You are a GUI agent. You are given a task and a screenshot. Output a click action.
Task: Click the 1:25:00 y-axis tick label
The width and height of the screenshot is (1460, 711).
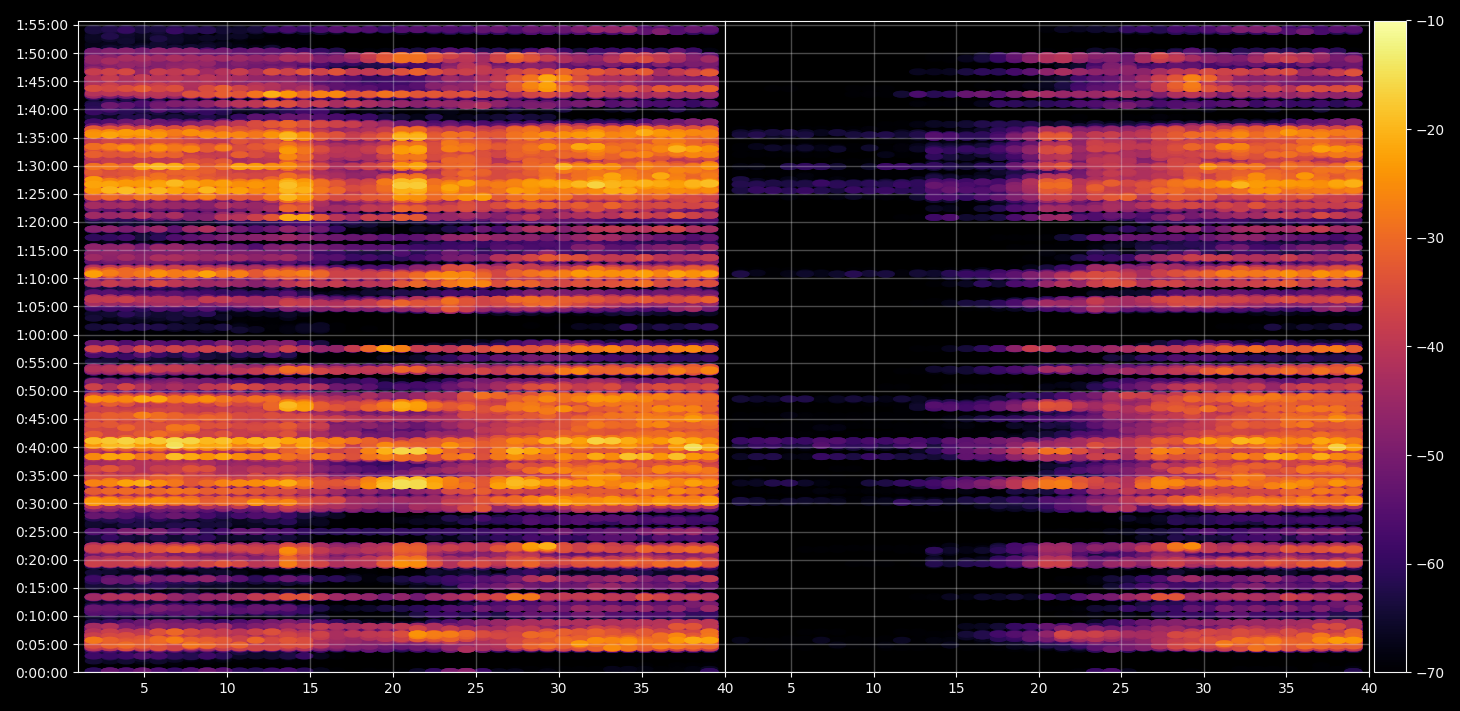click(x=42, y=194)
